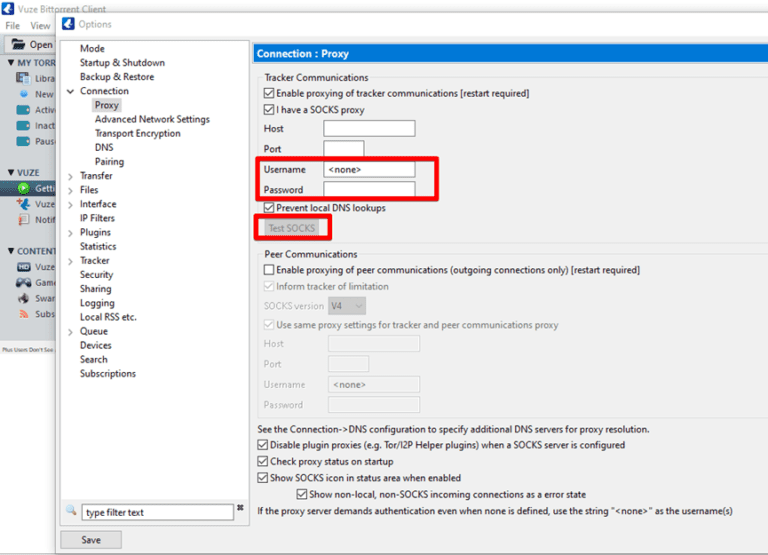Click tracker Username field showing <none>
The width and height of the screenshot is (768, 555).
point(369,169)
